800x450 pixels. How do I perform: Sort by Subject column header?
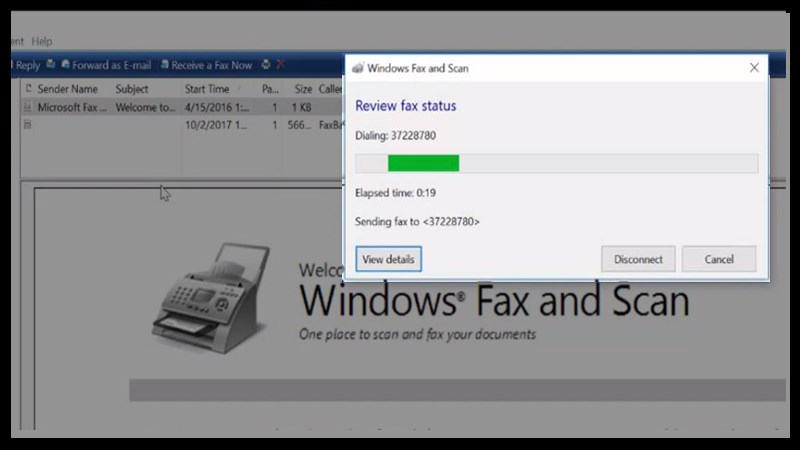point(132,89)
